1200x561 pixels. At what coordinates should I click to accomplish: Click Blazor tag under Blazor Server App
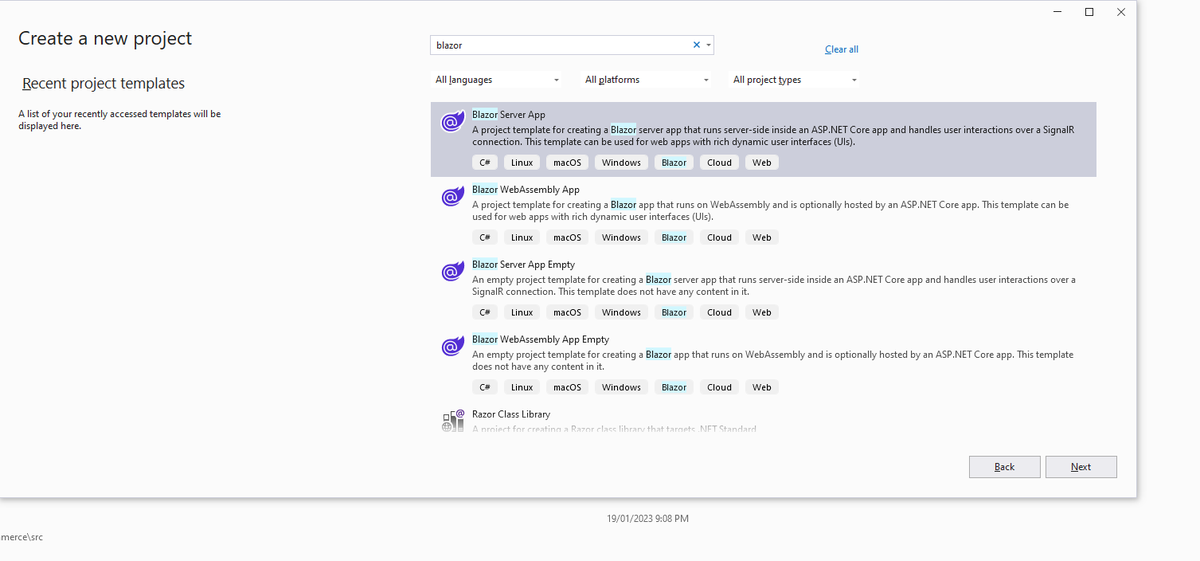(x=674, y=162)
